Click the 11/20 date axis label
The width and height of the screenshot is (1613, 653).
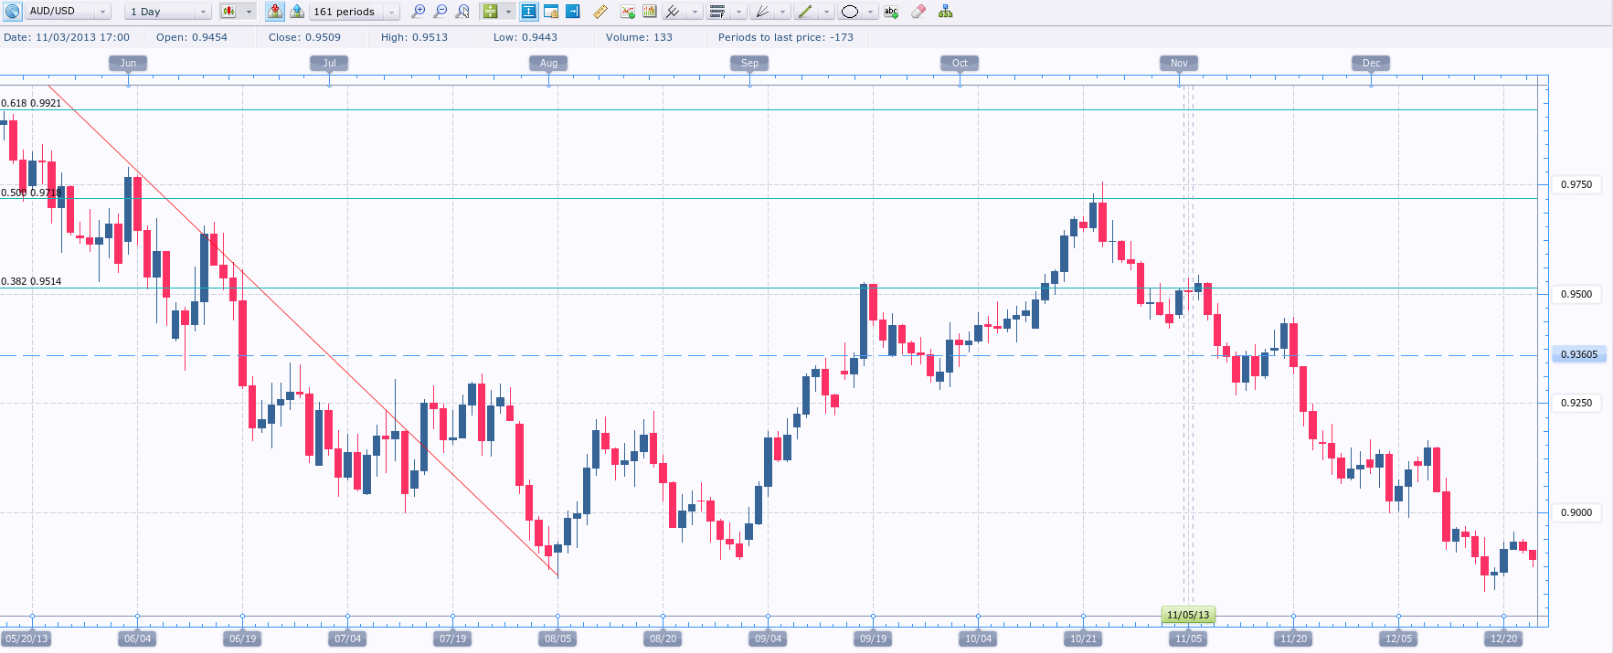(x=1293, y=638)
